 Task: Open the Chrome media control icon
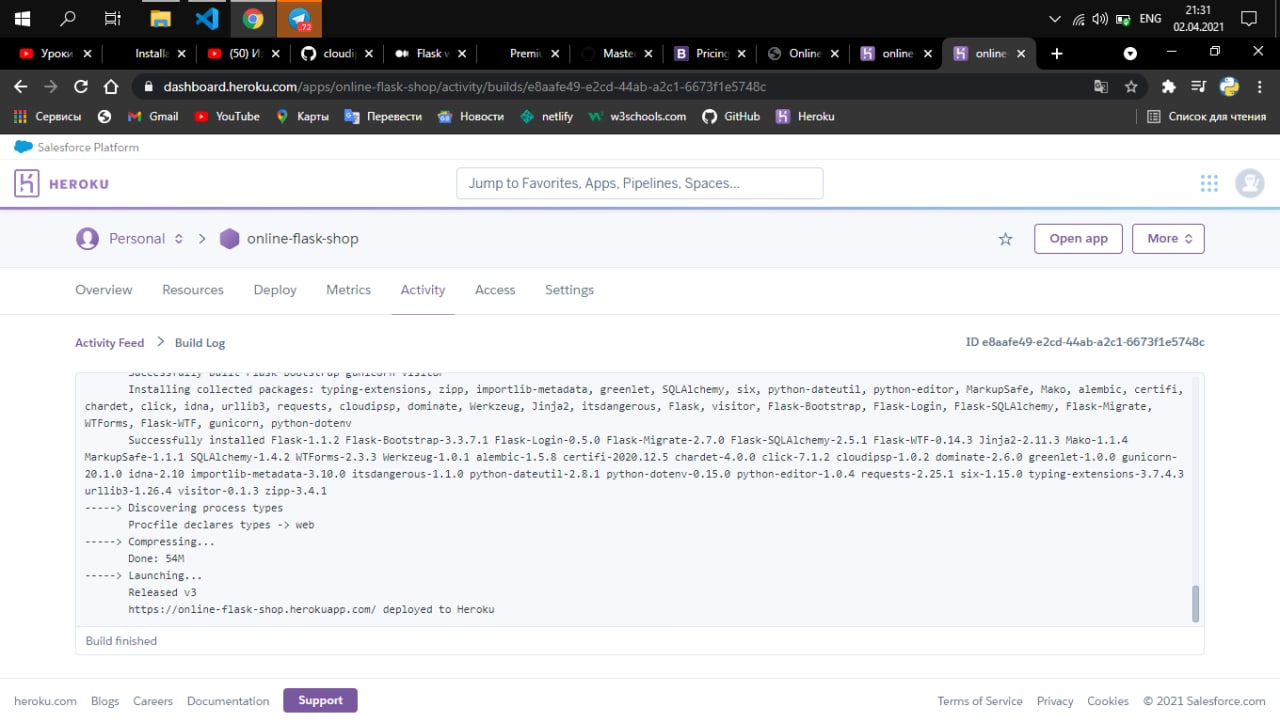1198,87
